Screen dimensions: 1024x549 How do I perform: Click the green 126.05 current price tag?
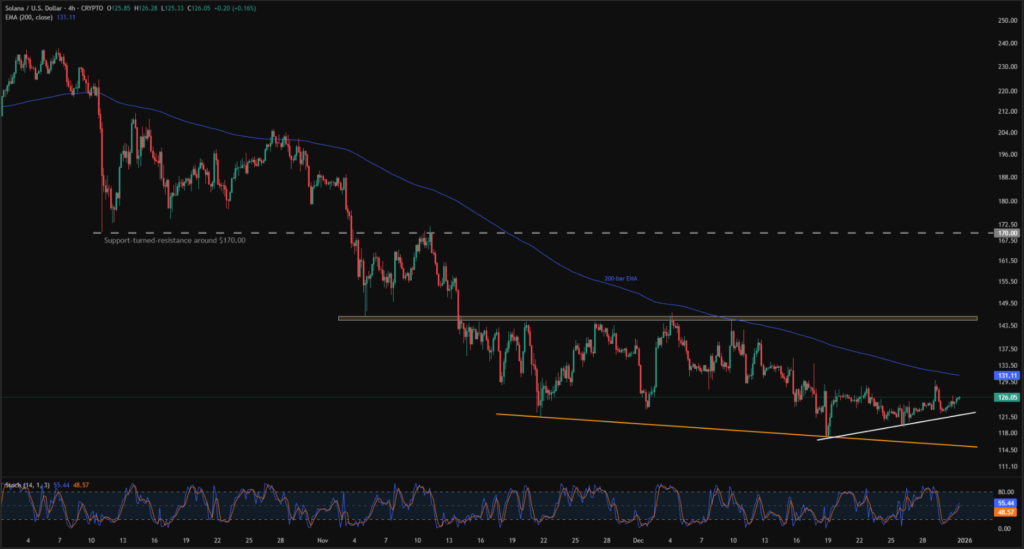point(1006,397)
